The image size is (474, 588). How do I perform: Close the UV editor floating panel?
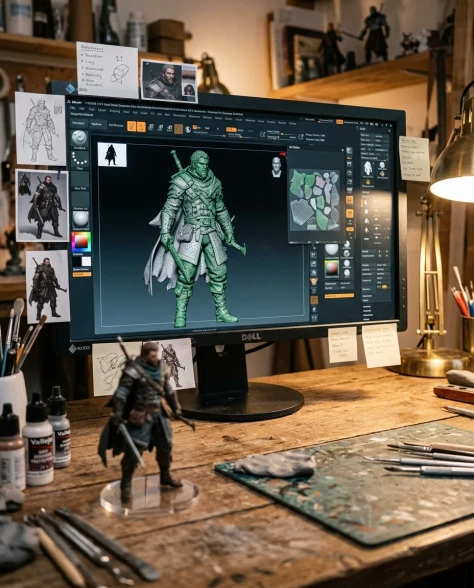click(342, 150)
